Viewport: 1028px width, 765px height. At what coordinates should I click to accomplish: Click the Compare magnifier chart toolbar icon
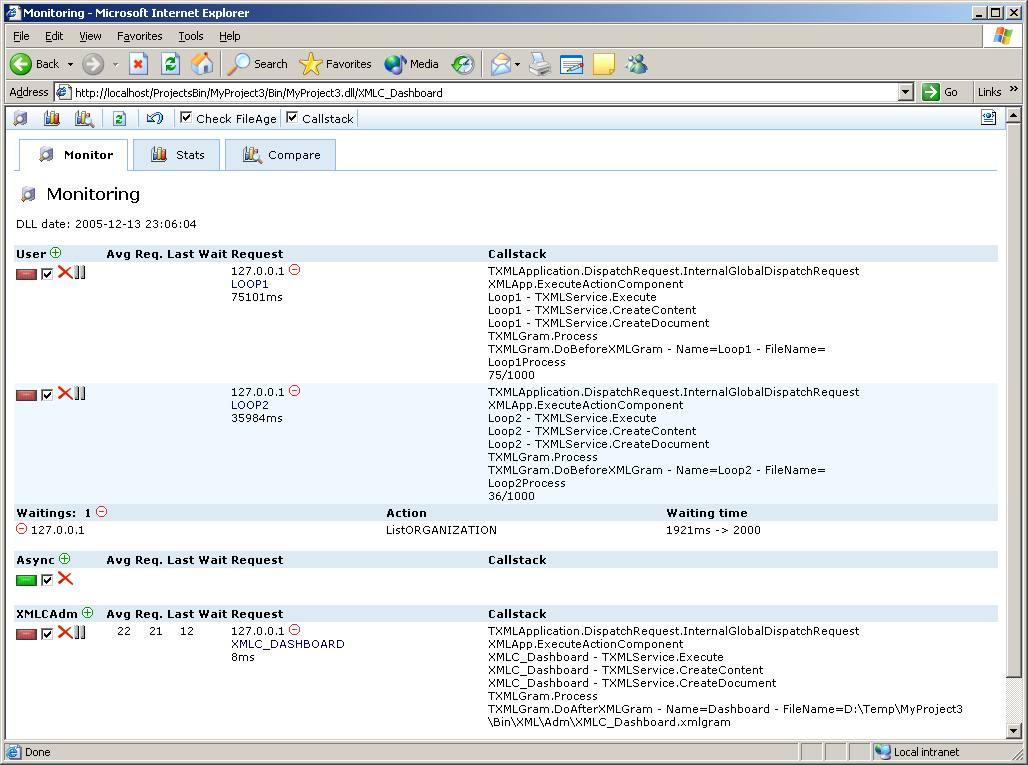[x=84, y=118]
